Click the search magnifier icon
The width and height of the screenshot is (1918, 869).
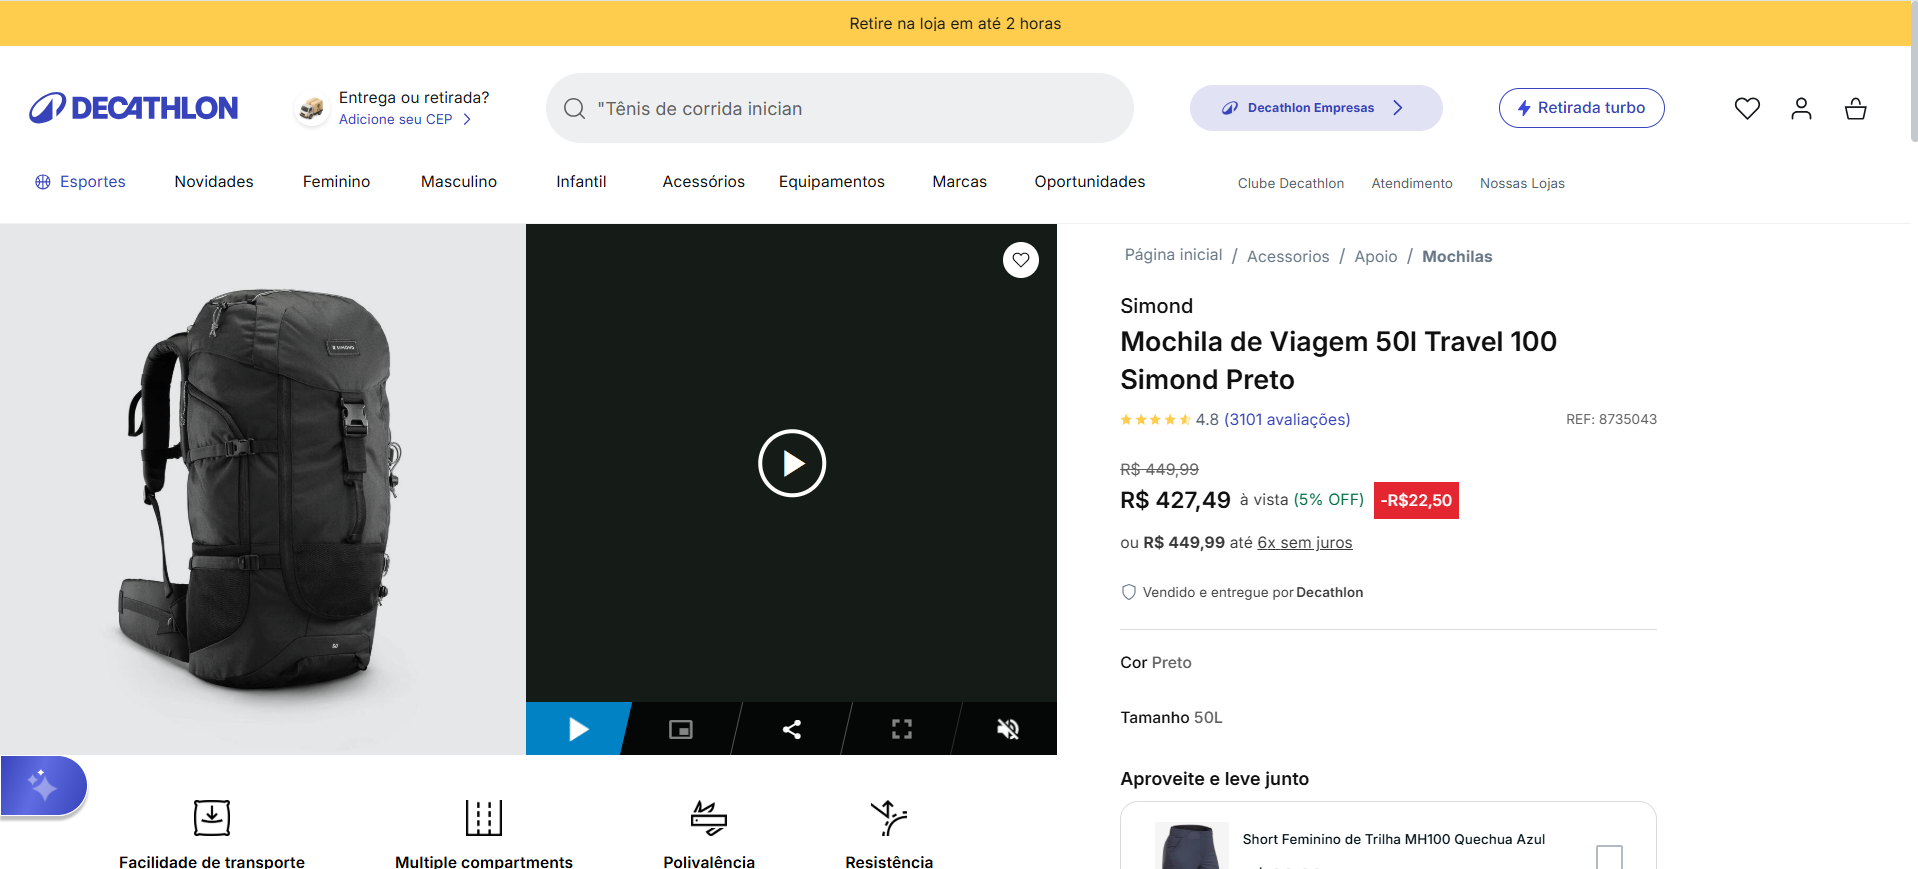click(574, 109)
